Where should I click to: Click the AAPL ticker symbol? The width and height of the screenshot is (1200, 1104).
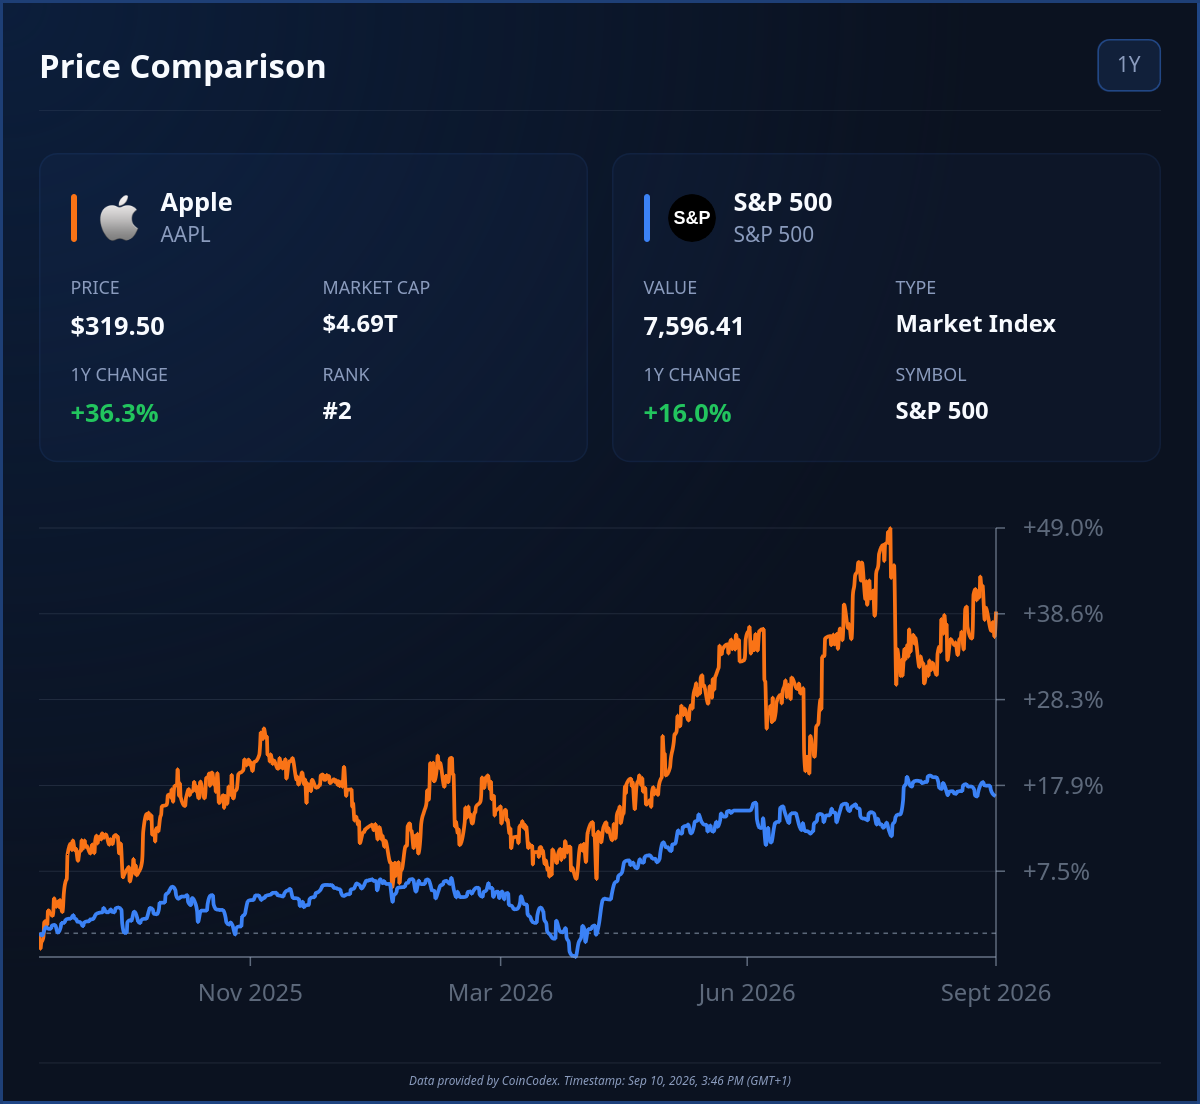point(185,235)
